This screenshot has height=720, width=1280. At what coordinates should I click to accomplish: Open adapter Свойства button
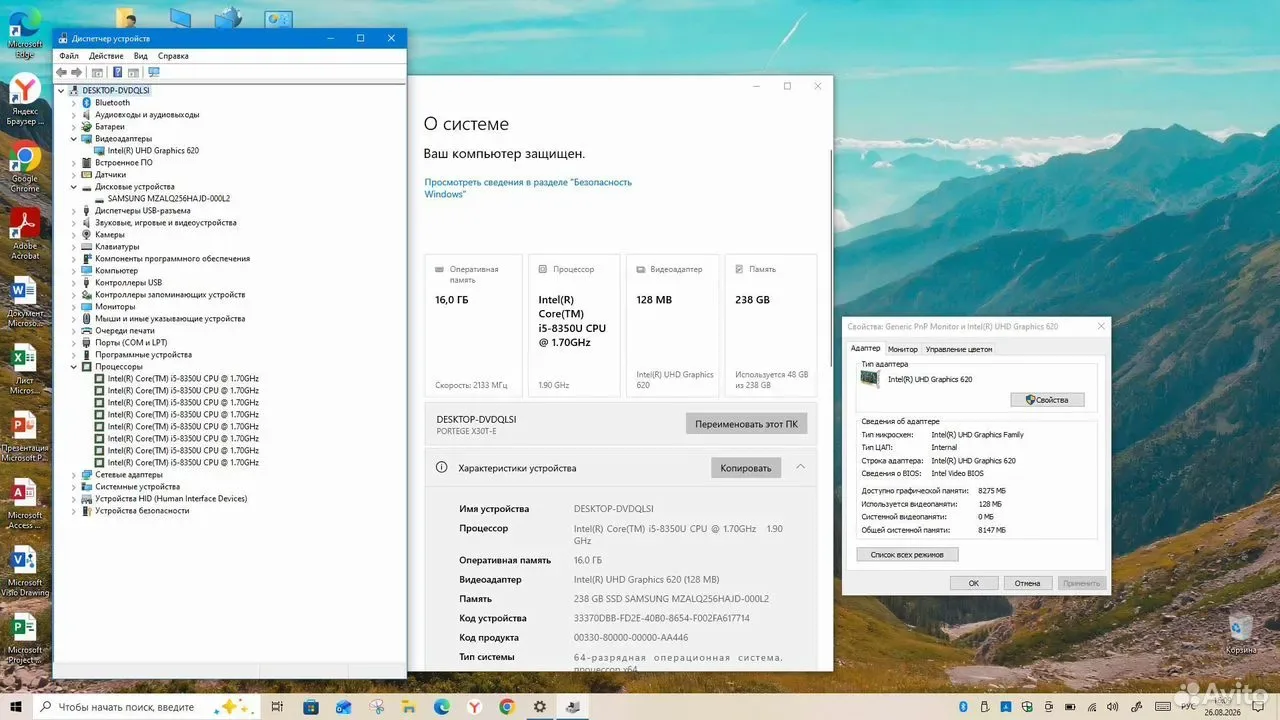click(x=1047, y=400)
